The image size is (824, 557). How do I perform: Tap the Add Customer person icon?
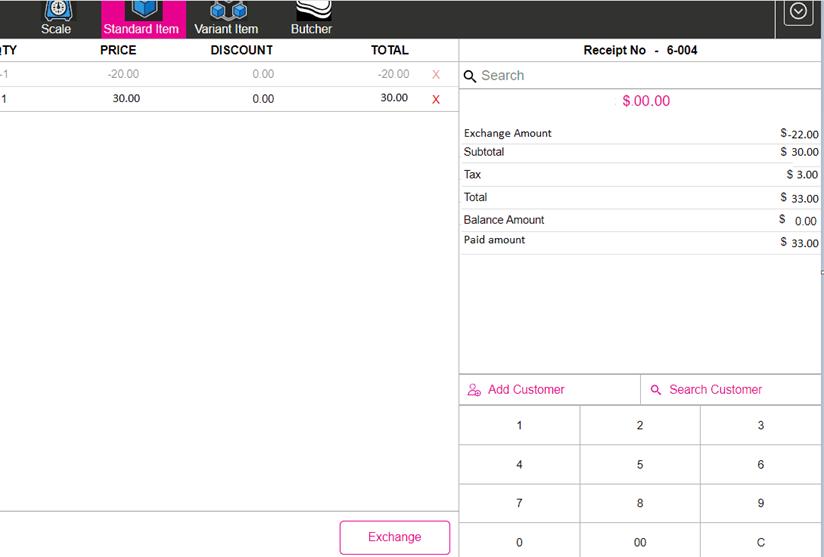474,390
